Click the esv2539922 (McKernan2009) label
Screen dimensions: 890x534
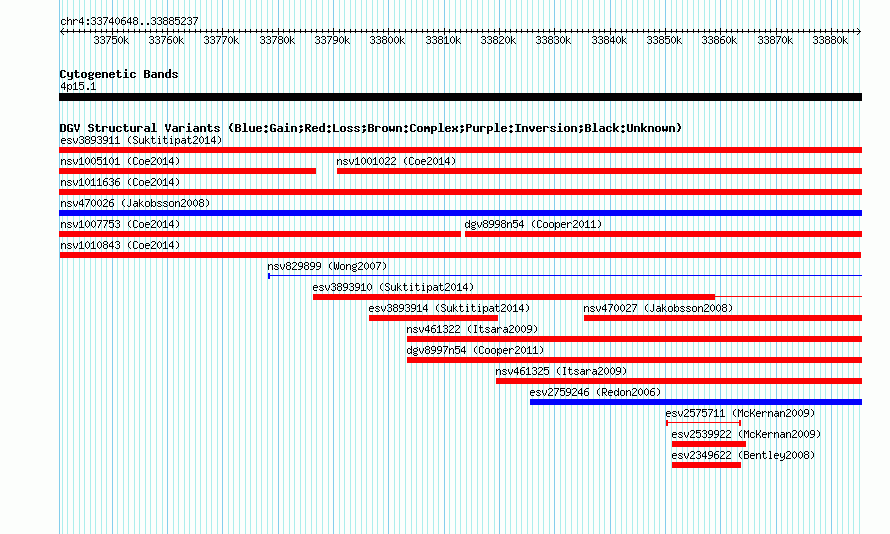tap(746, 434)
